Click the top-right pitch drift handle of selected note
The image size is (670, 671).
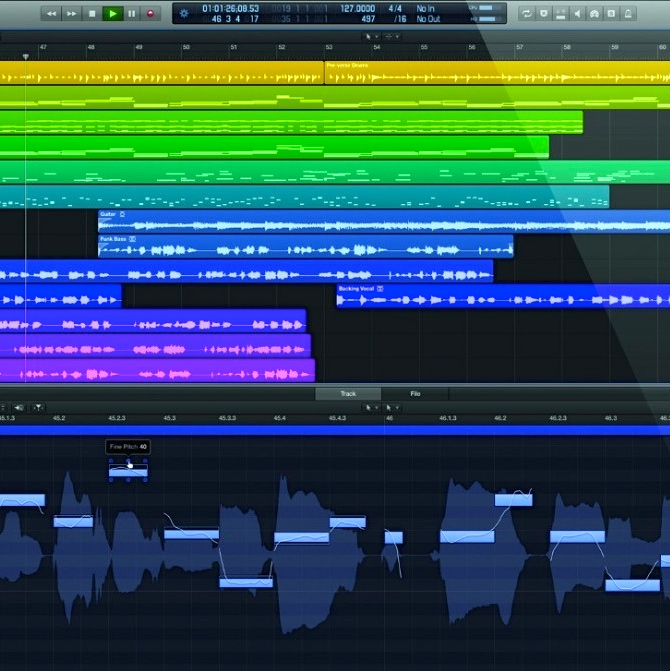[x=145, y=461]
